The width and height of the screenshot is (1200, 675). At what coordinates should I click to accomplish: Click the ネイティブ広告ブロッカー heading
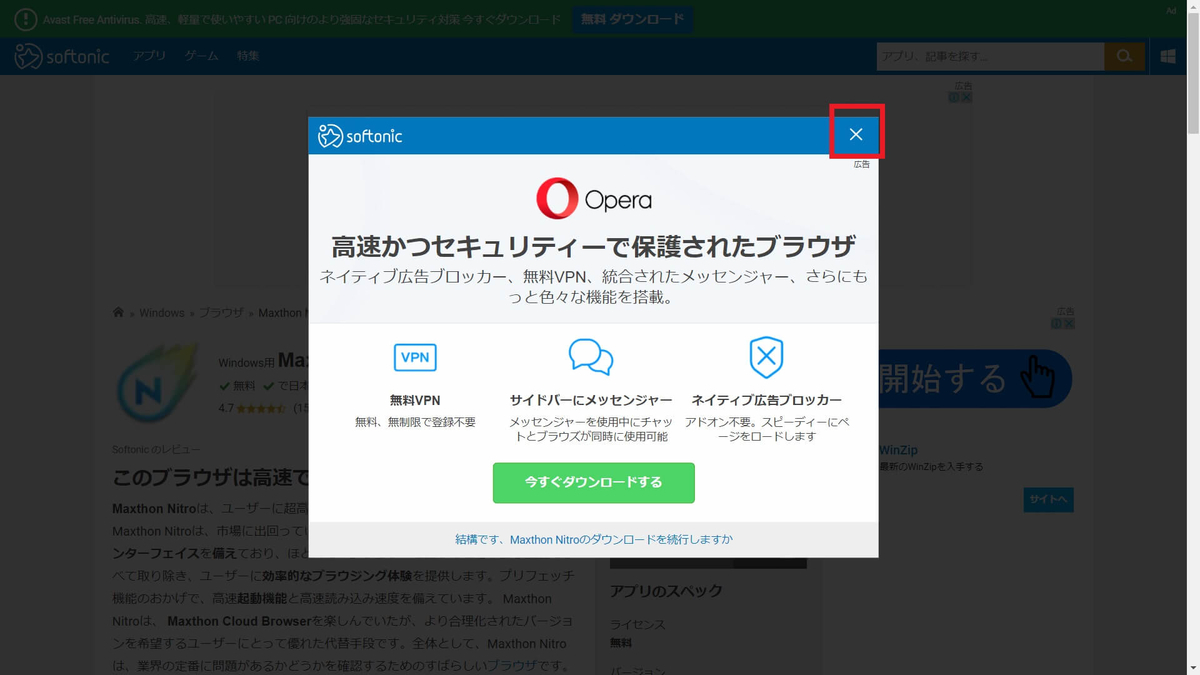coord(767,400)
